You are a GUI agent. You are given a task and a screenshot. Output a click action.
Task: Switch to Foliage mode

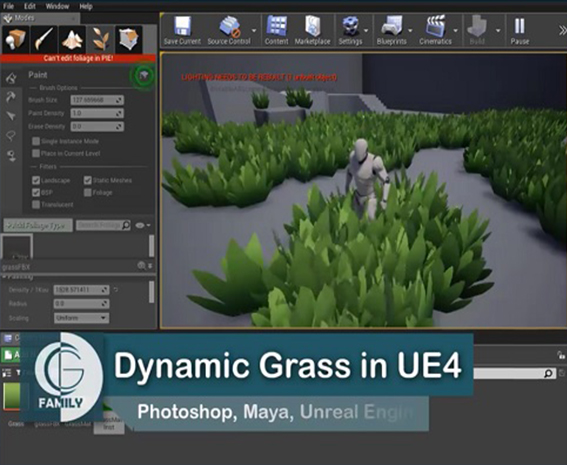(x=100, y=39)
